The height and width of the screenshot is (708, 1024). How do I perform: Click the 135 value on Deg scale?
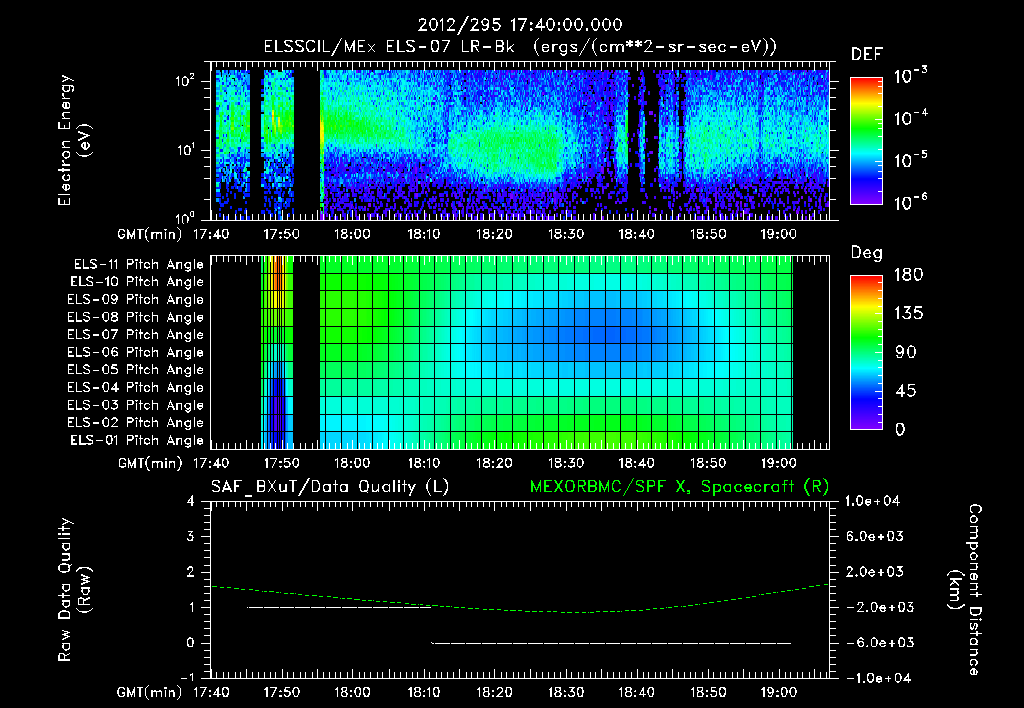(908, 314)
